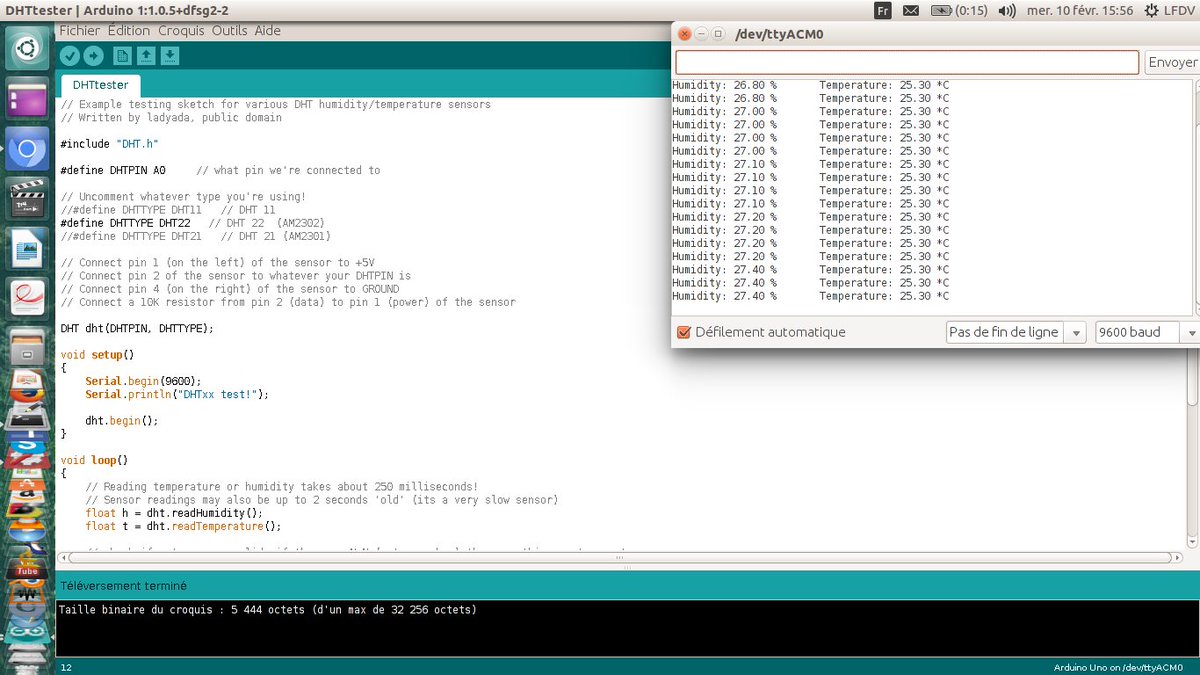Image resolution: width=1200 pixels, height=675 pixels.
Task: Click the serial monitor send input field
Action: 907,62
